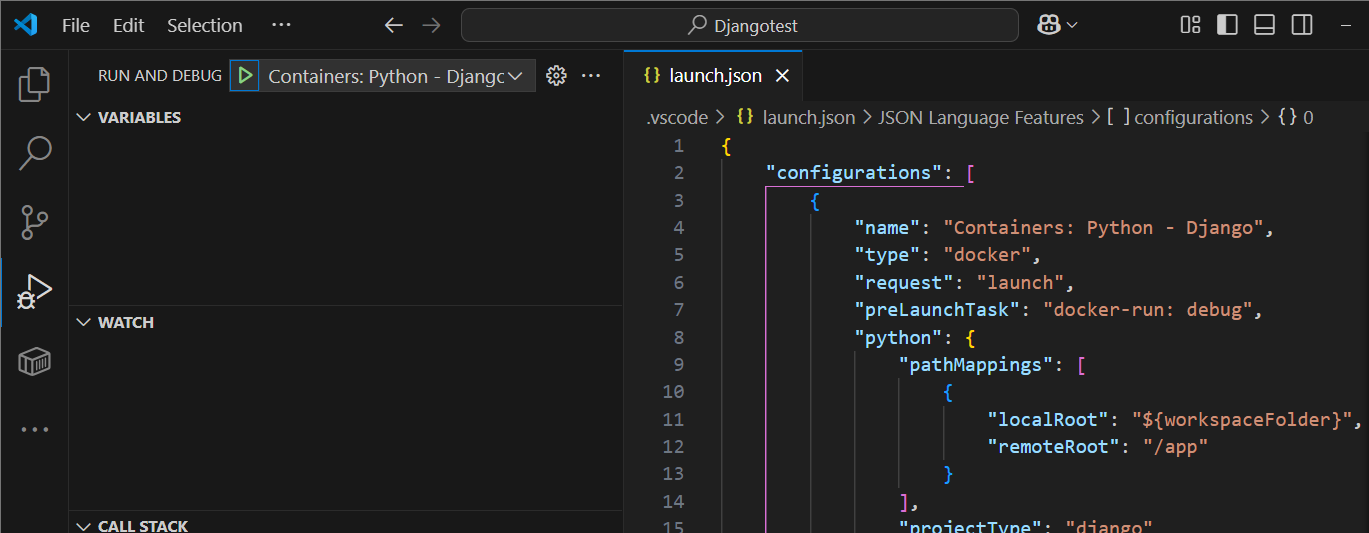1369x533 pixels.
Task: Open the Containers view icon
Action: pos(34,361)
